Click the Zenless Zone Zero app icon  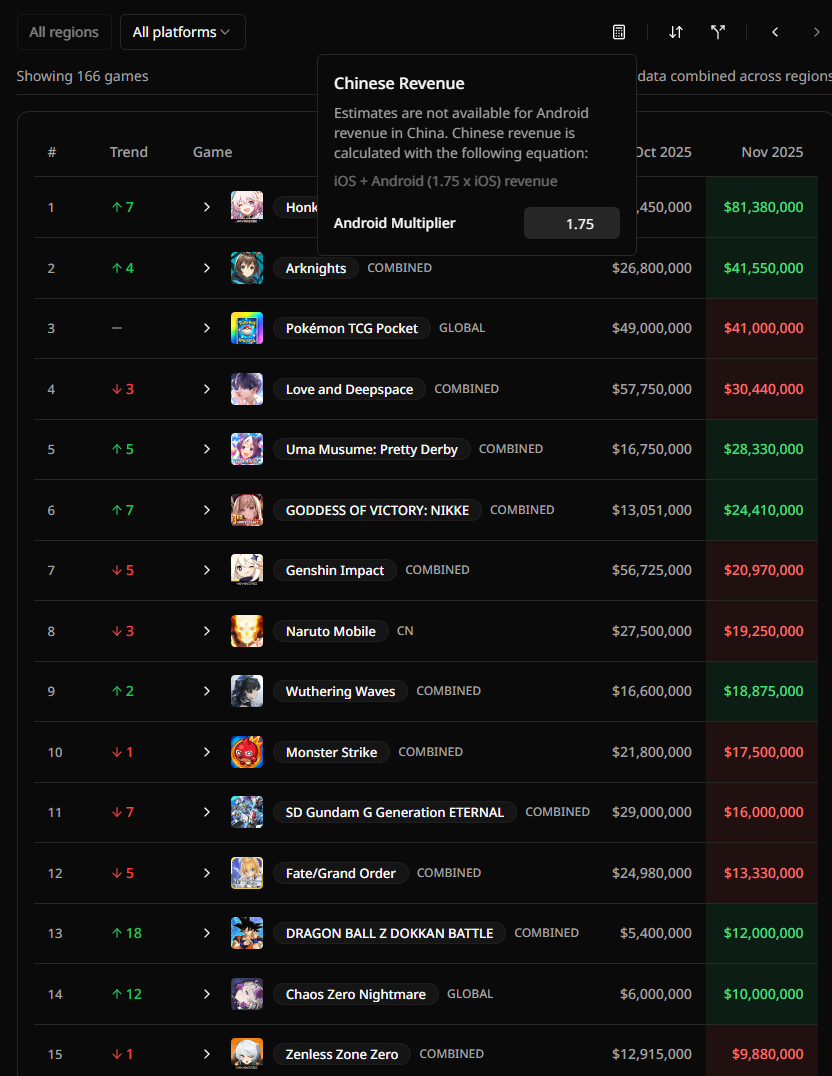point(247,1054)
